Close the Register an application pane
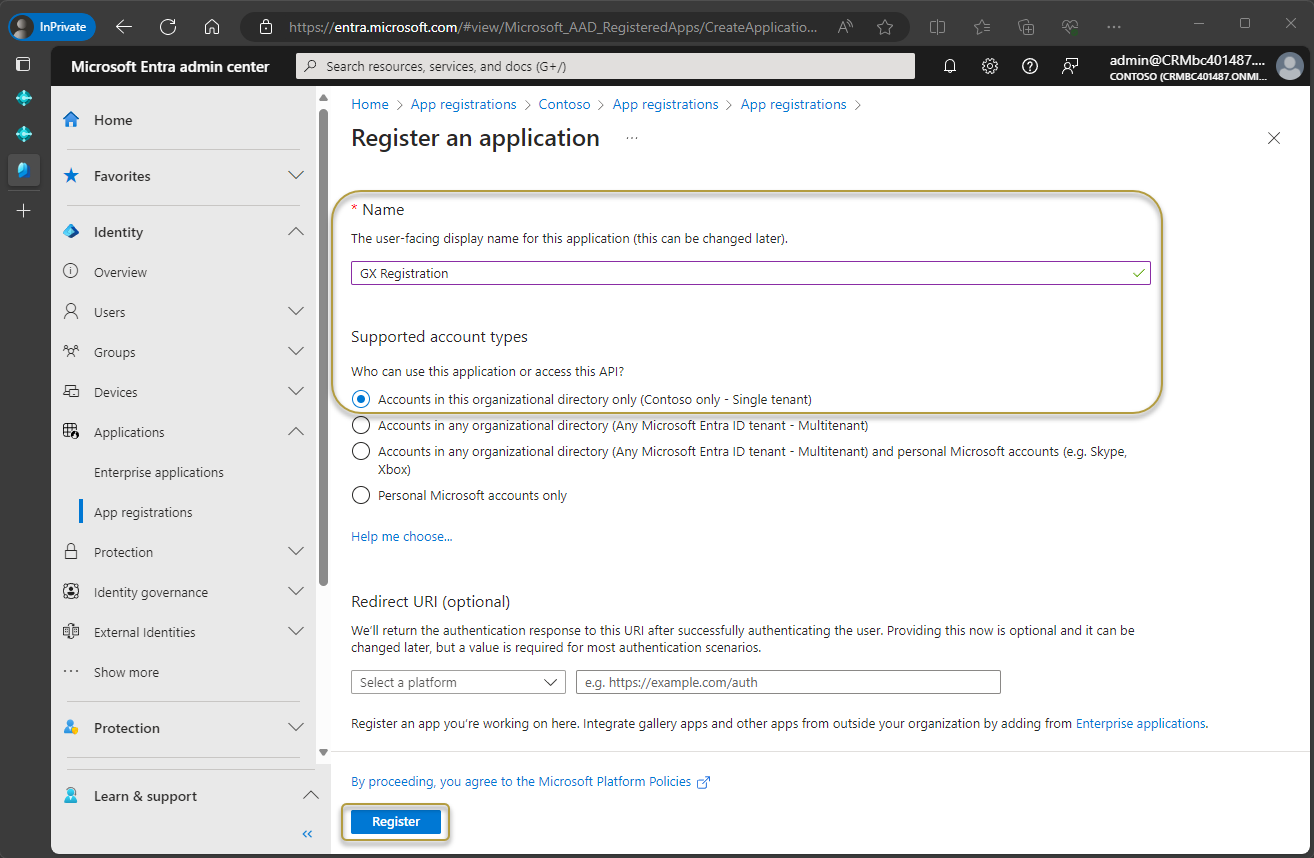The height and width of the screenshot is (858, 1314). point(1274,139)
